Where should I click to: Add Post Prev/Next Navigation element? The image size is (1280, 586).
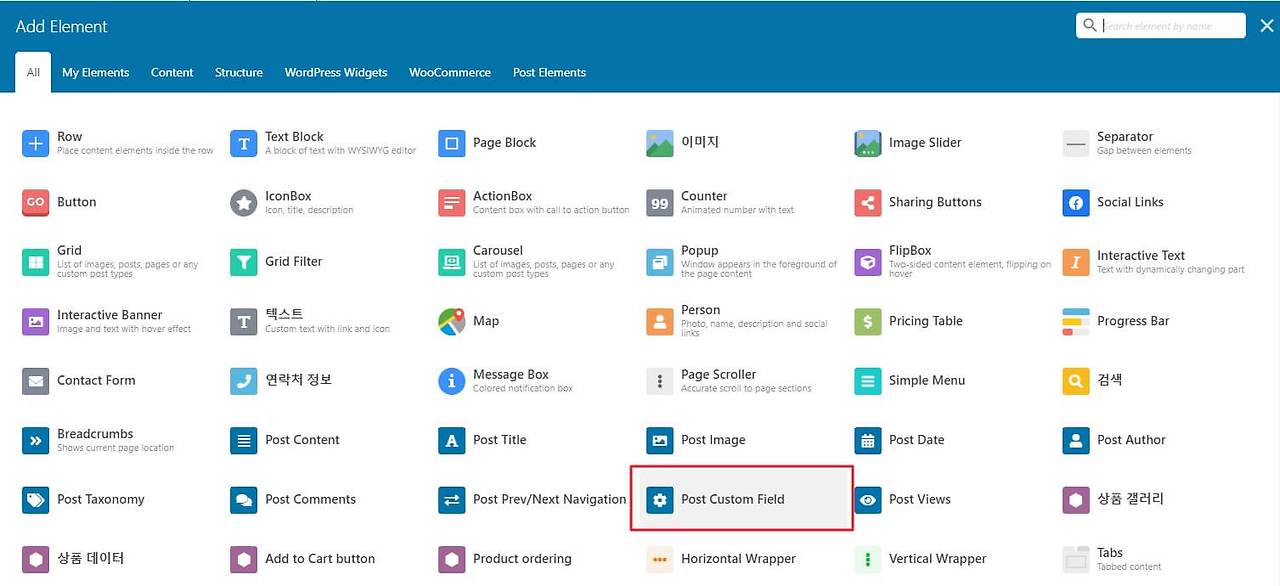pos(534,500)
